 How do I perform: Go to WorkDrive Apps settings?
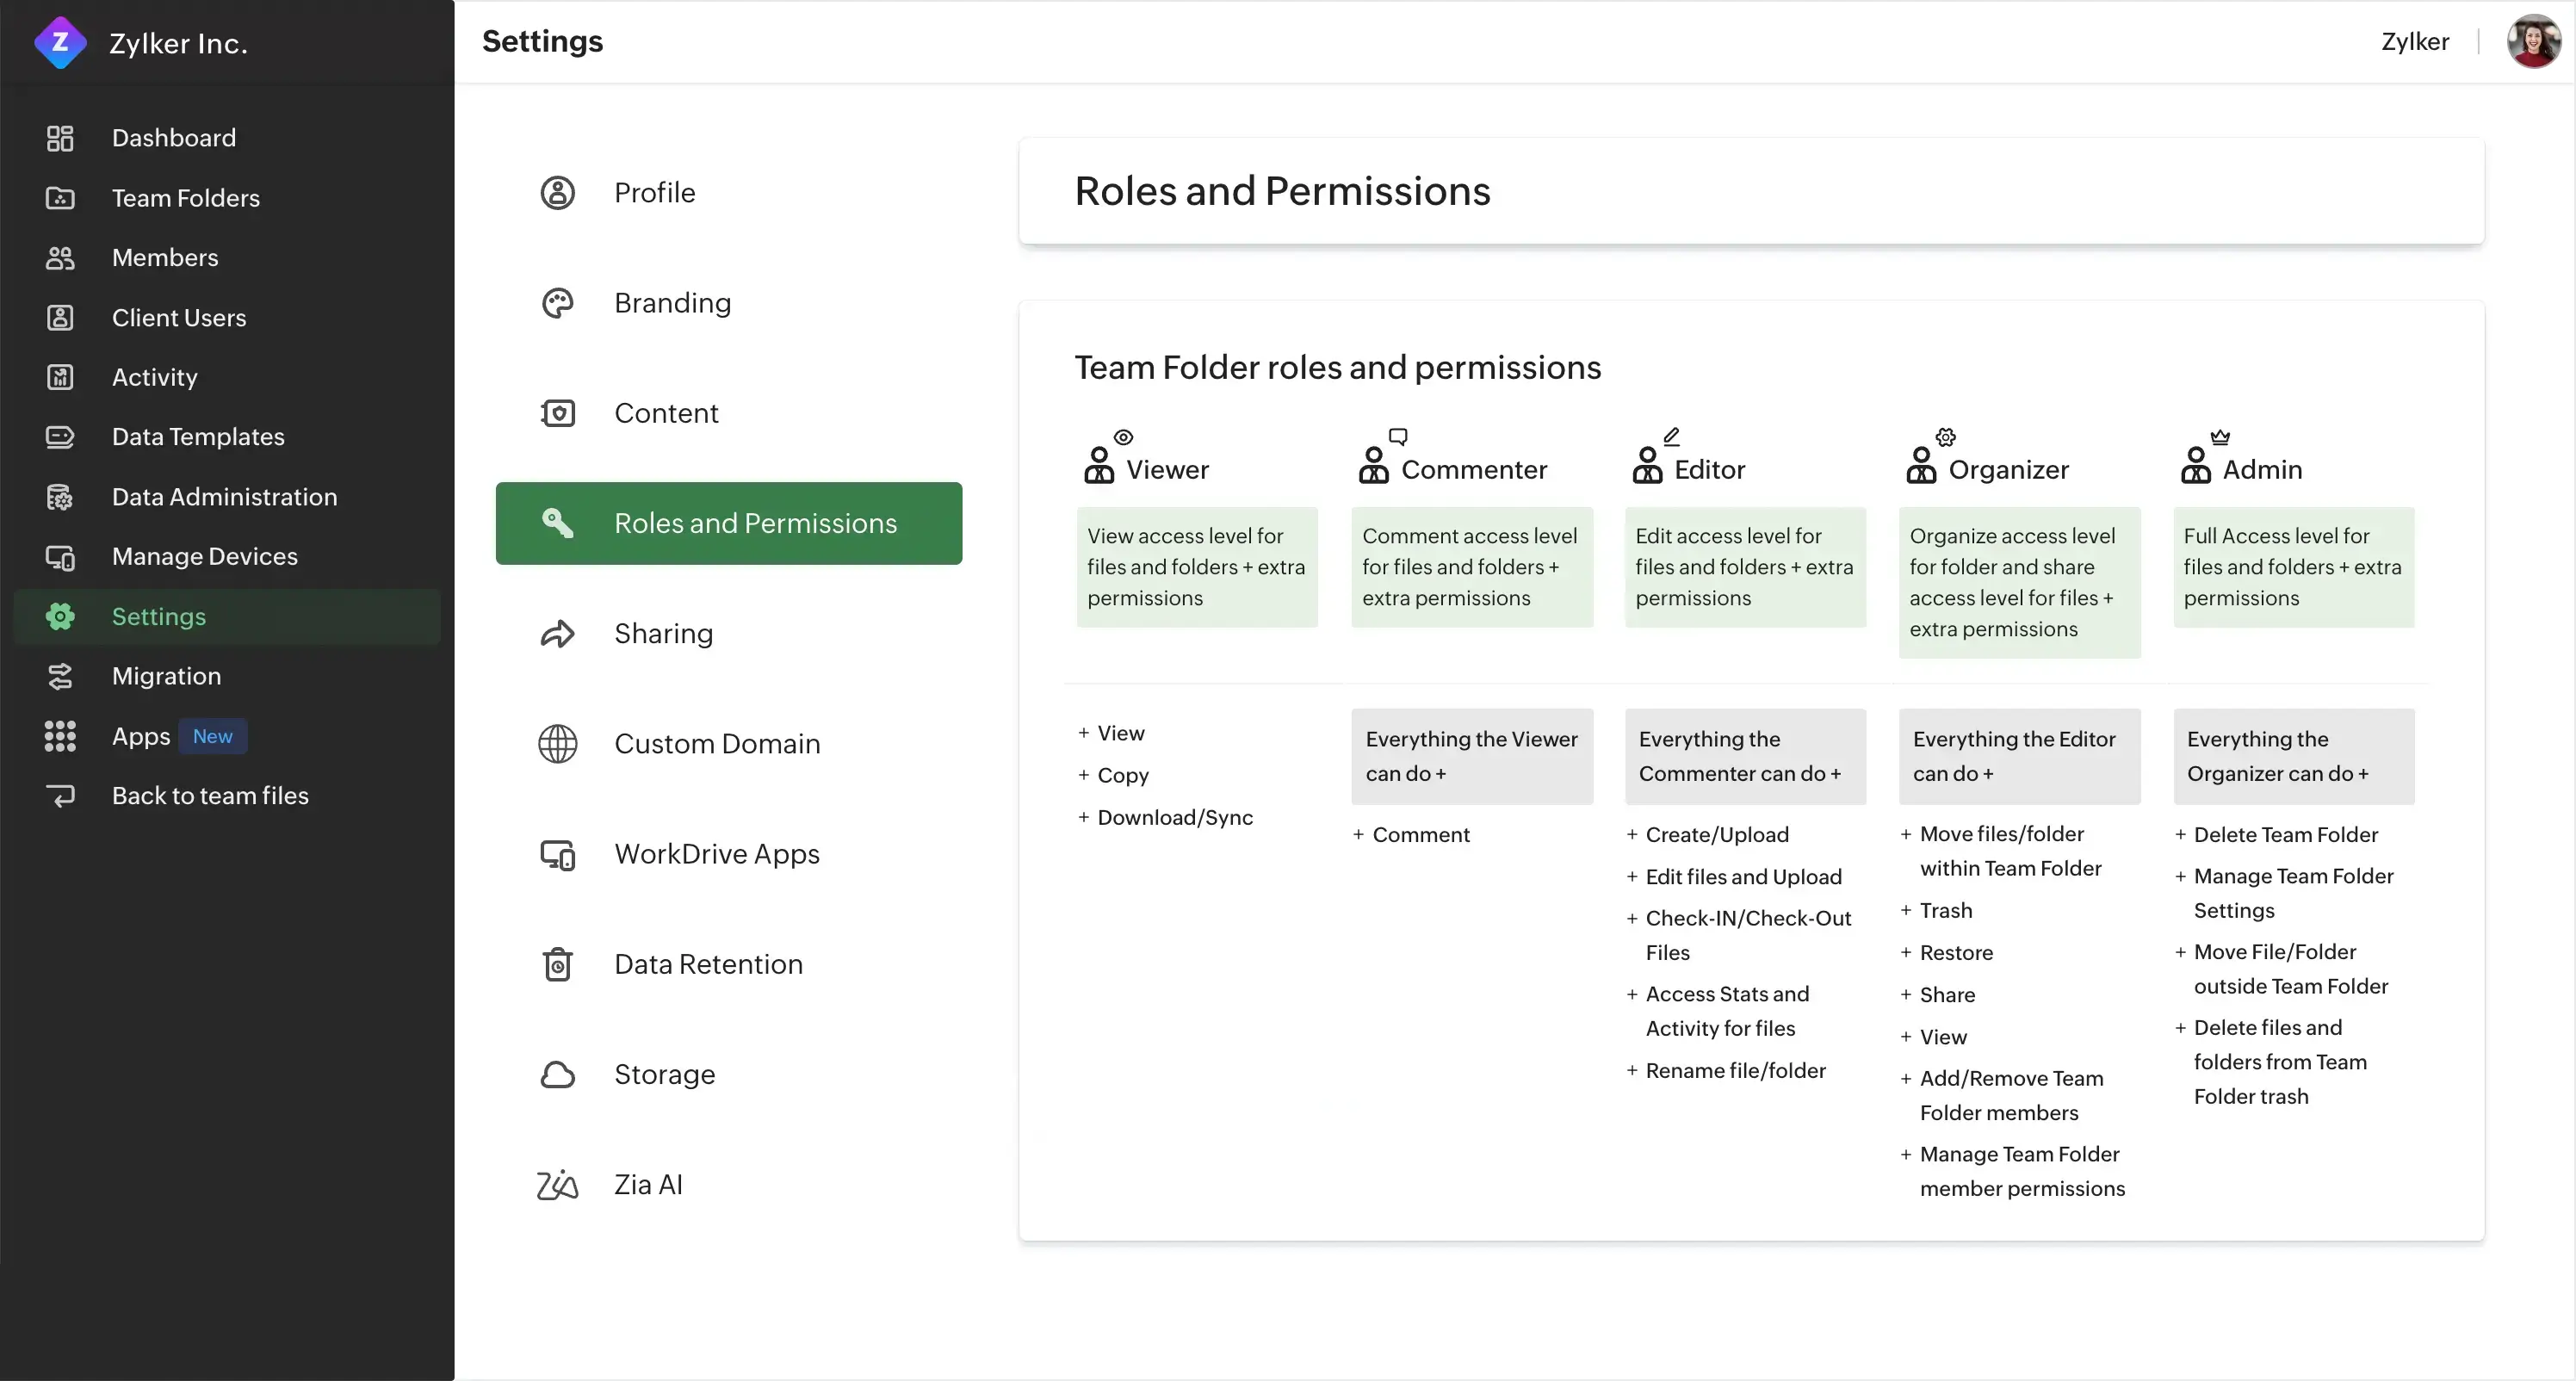(716, 854)
